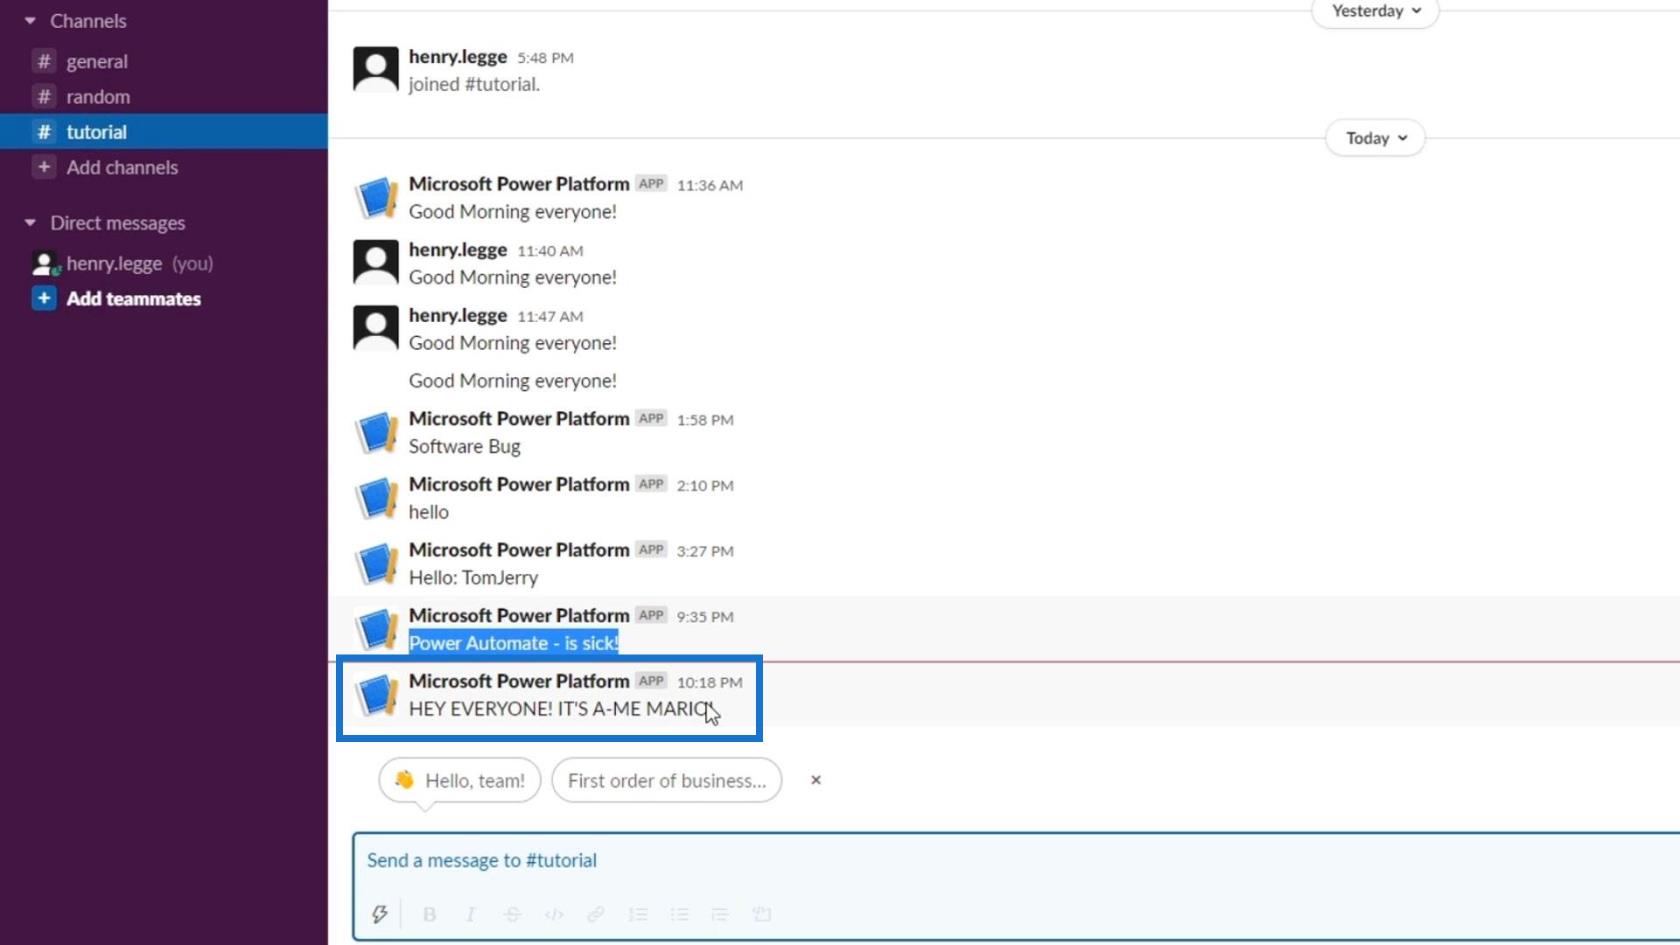This screenshot has width=1680, height=945.
Task: Open the lightning bolt shortcuts menu
Action: [380, 914]
